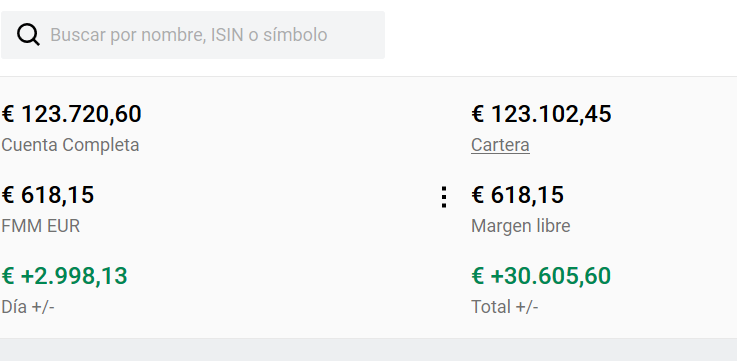Click the Día +/- label
Image resolution: width=737 pixels, height=361 pixels.
(28, 307)
